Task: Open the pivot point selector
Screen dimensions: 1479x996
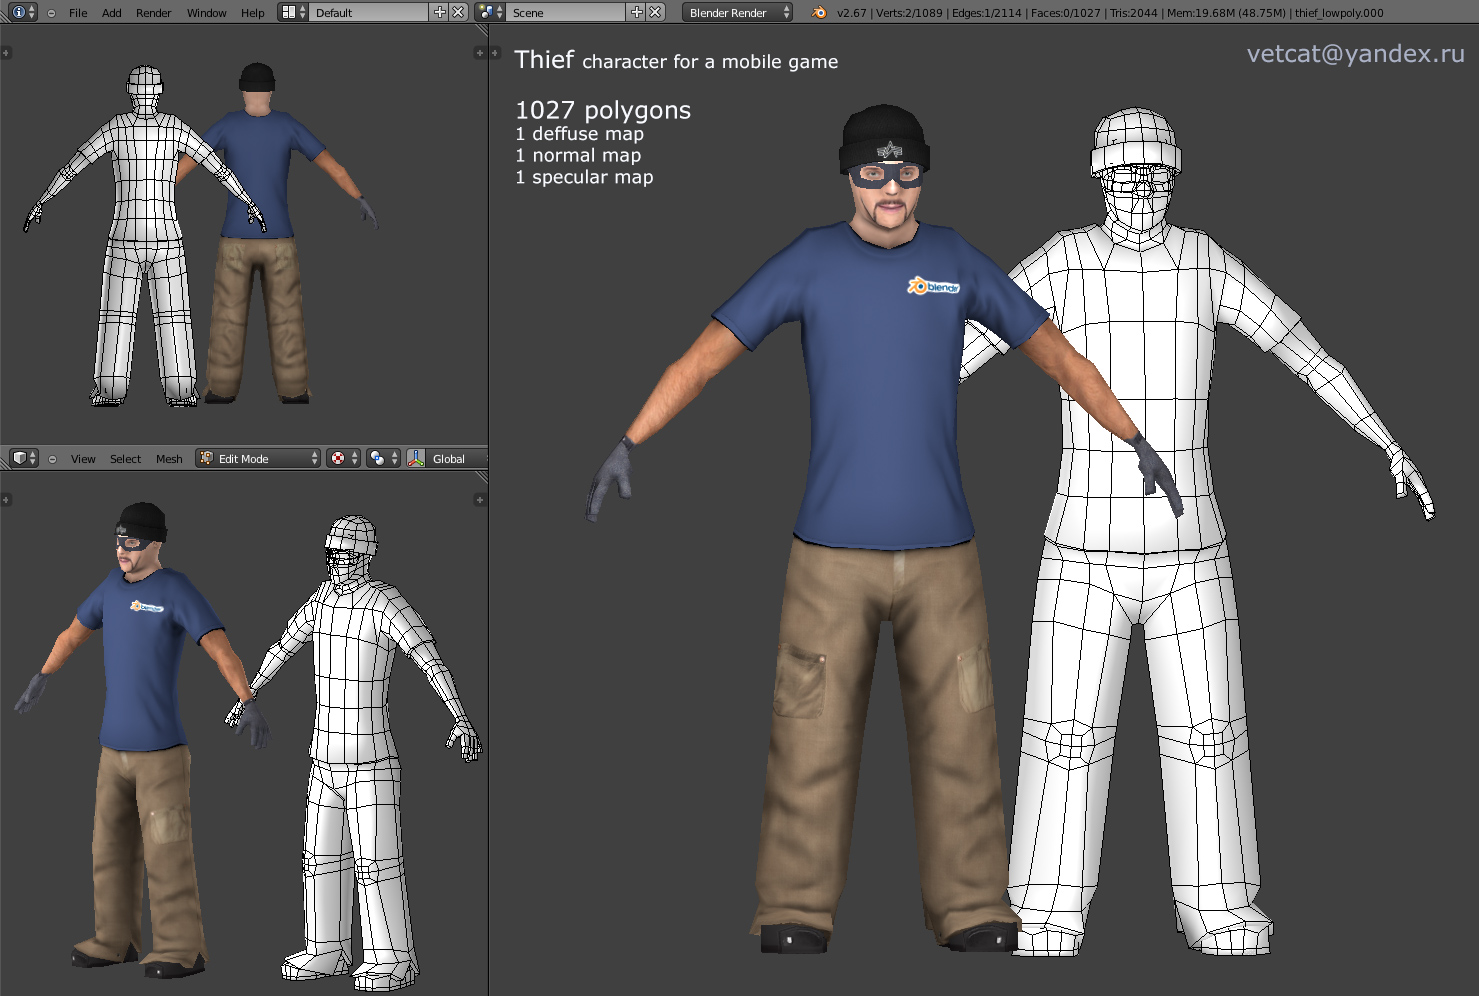Action: 383,458
